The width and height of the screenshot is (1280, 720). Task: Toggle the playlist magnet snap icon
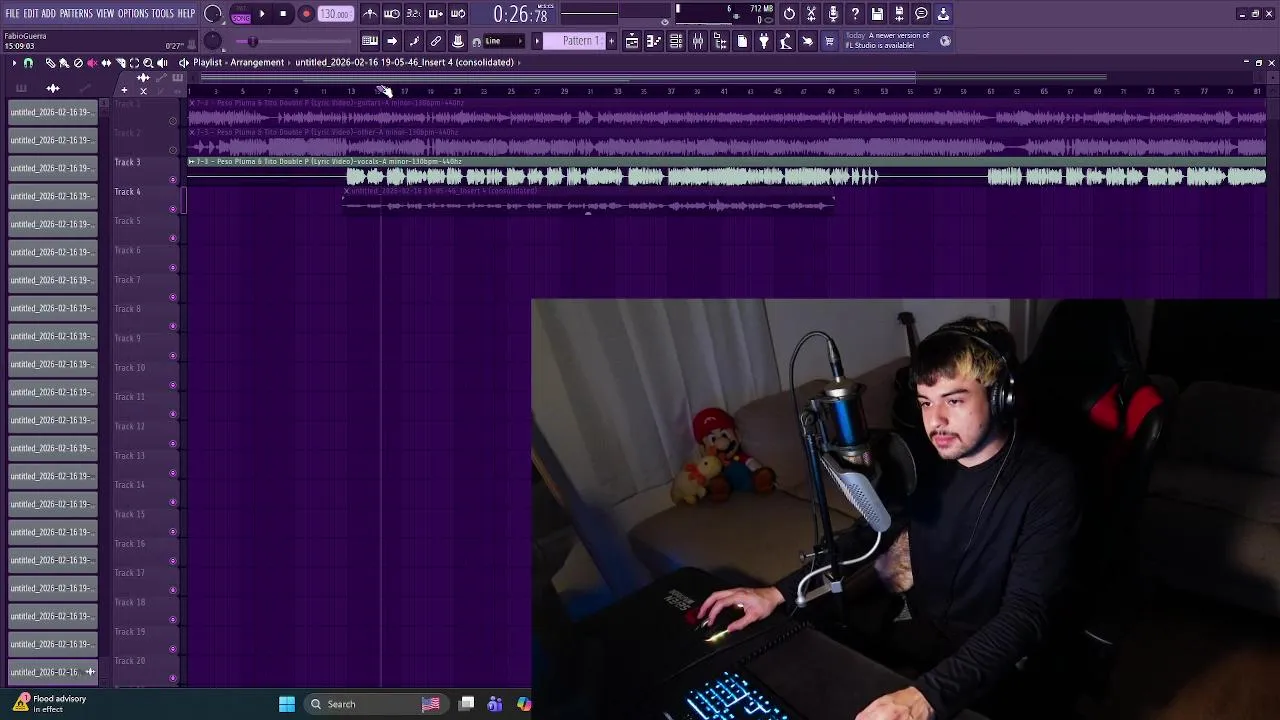click(28, 63)
